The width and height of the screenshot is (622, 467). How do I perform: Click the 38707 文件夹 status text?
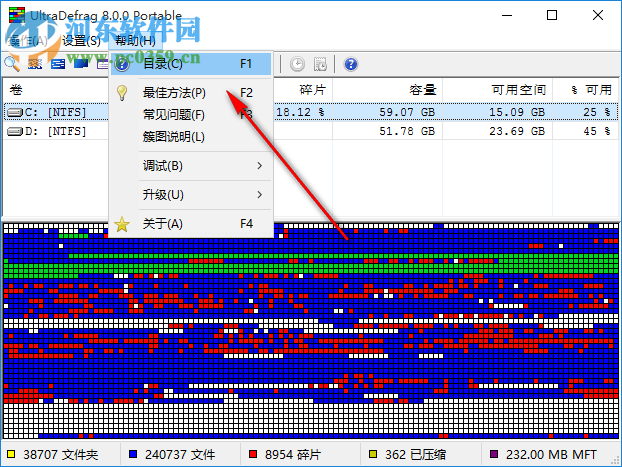[x=61, y=455]
